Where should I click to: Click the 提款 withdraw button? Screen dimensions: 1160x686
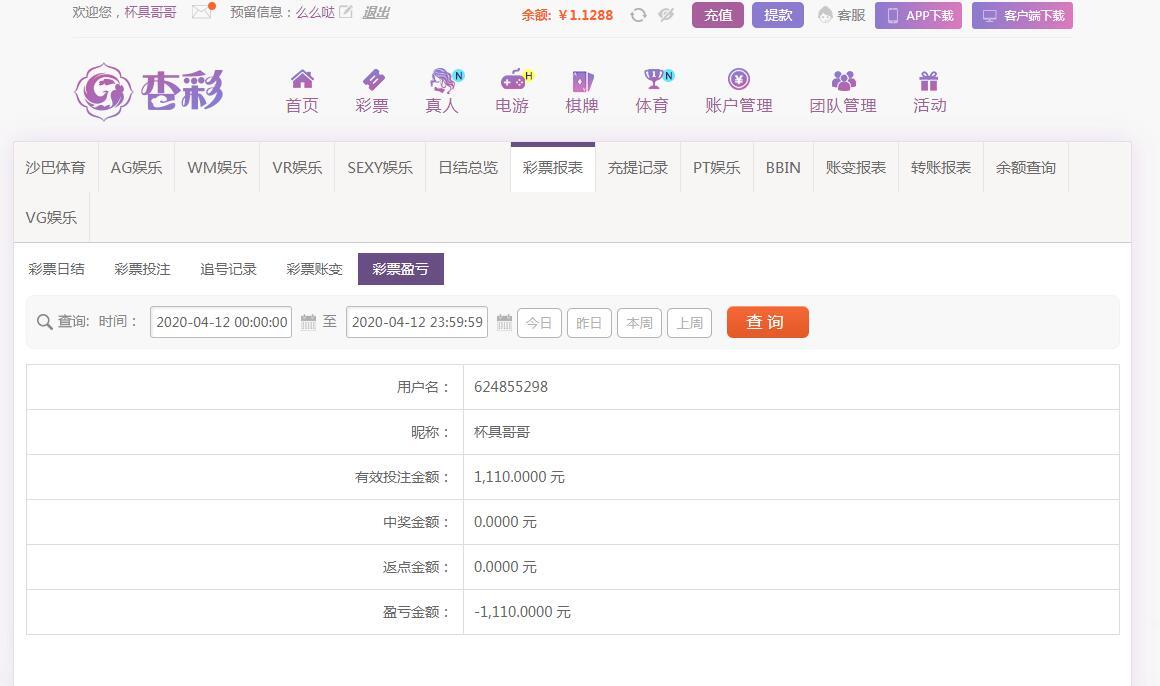pos(778,15)
